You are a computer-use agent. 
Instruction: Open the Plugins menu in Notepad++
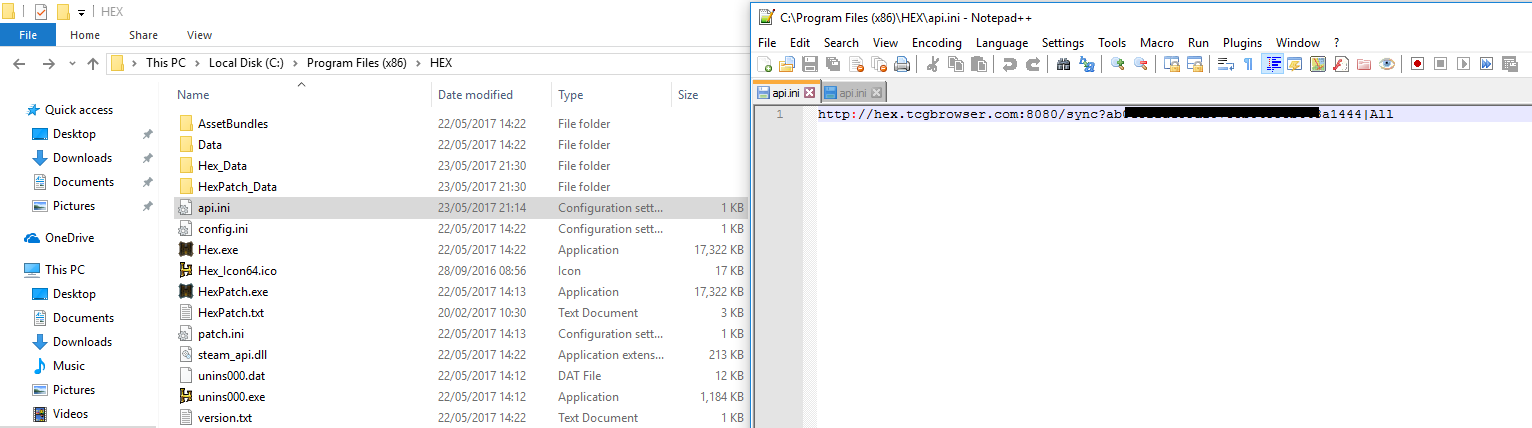1242,43
